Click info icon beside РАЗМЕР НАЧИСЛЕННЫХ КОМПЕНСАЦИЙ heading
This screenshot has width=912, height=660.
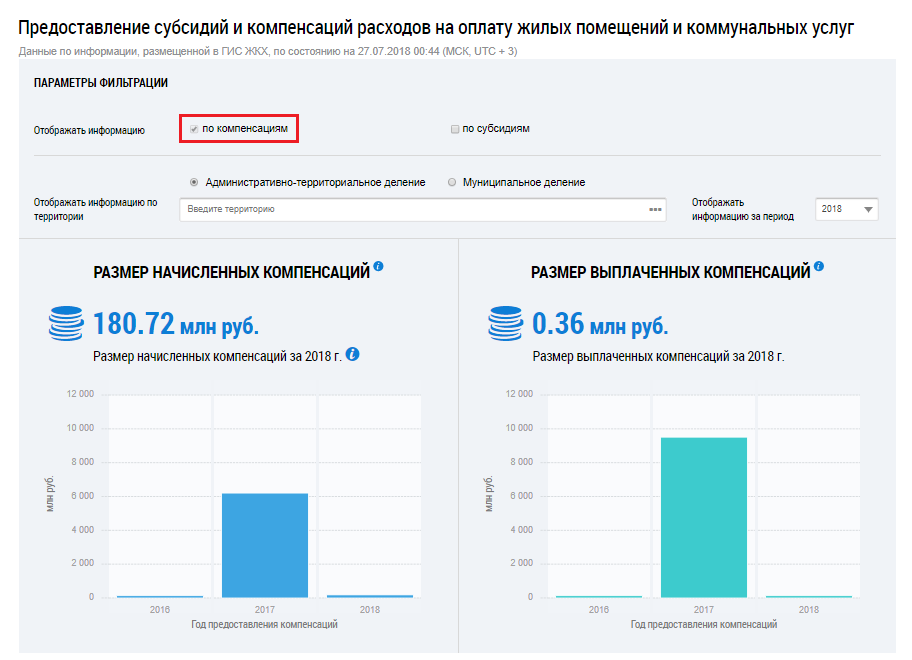[378, 268]
